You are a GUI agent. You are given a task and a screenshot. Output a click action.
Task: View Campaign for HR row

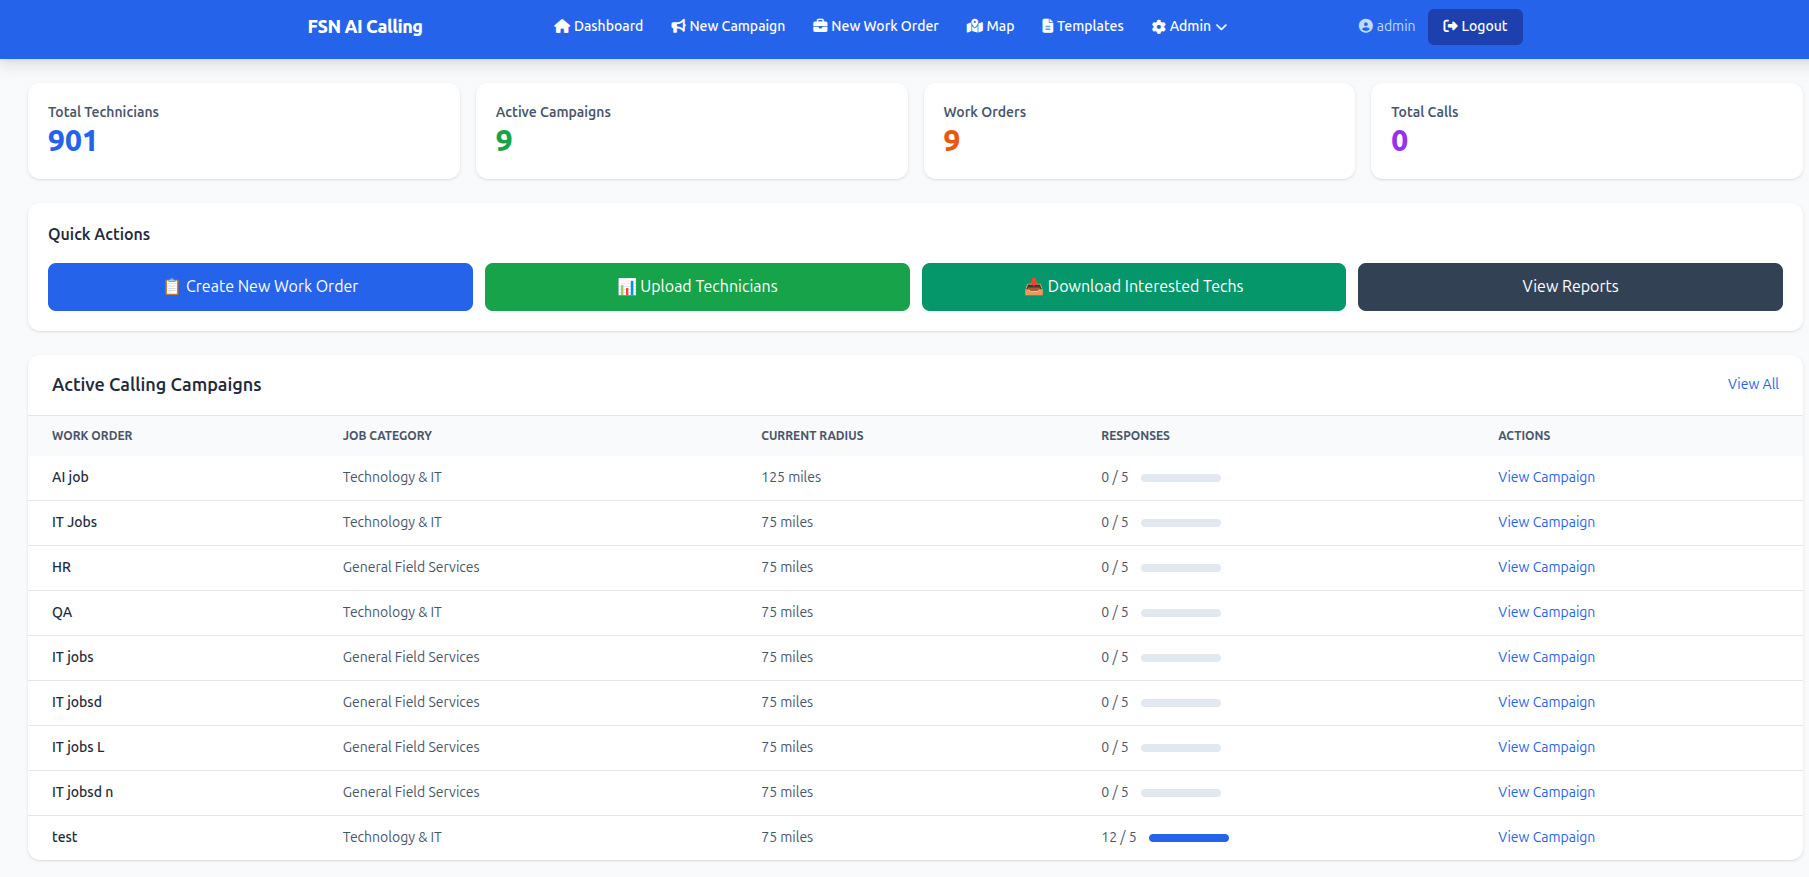click(x=1546, y=567)
